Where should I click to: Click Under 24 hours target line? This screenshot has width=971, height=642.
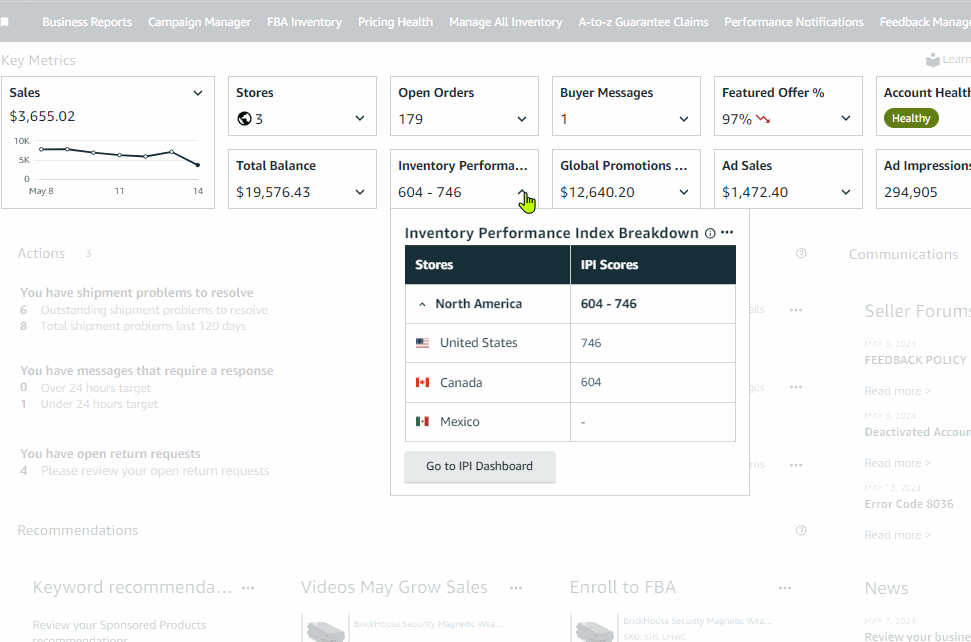[99, 404]
